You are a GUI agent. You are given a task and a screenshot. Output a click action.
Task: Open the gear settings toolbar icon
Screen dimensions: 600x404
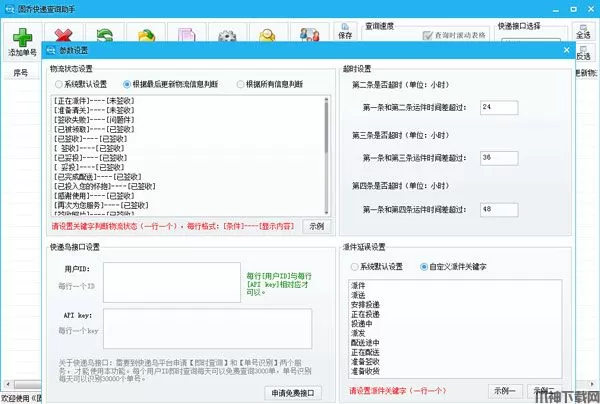tap(229, 36)
